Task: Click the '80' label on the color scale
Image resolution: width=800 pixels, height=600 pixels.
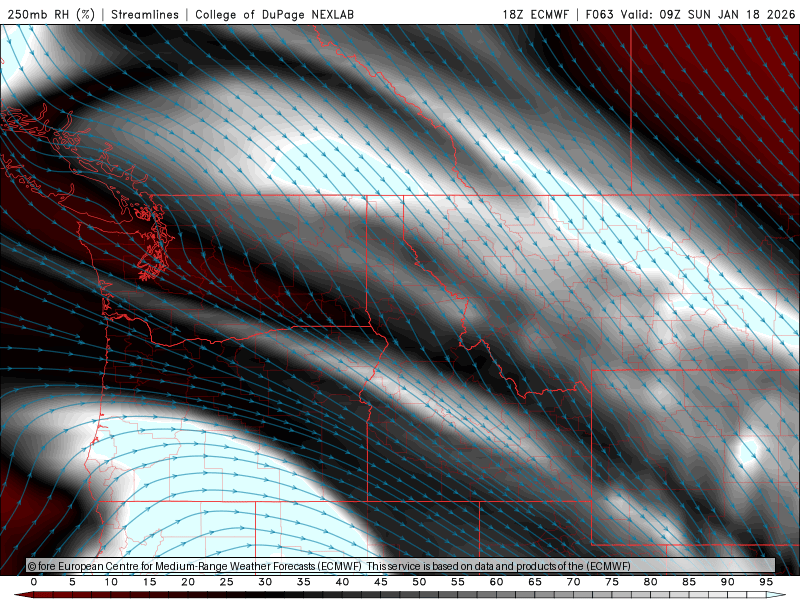Action: 651,582
